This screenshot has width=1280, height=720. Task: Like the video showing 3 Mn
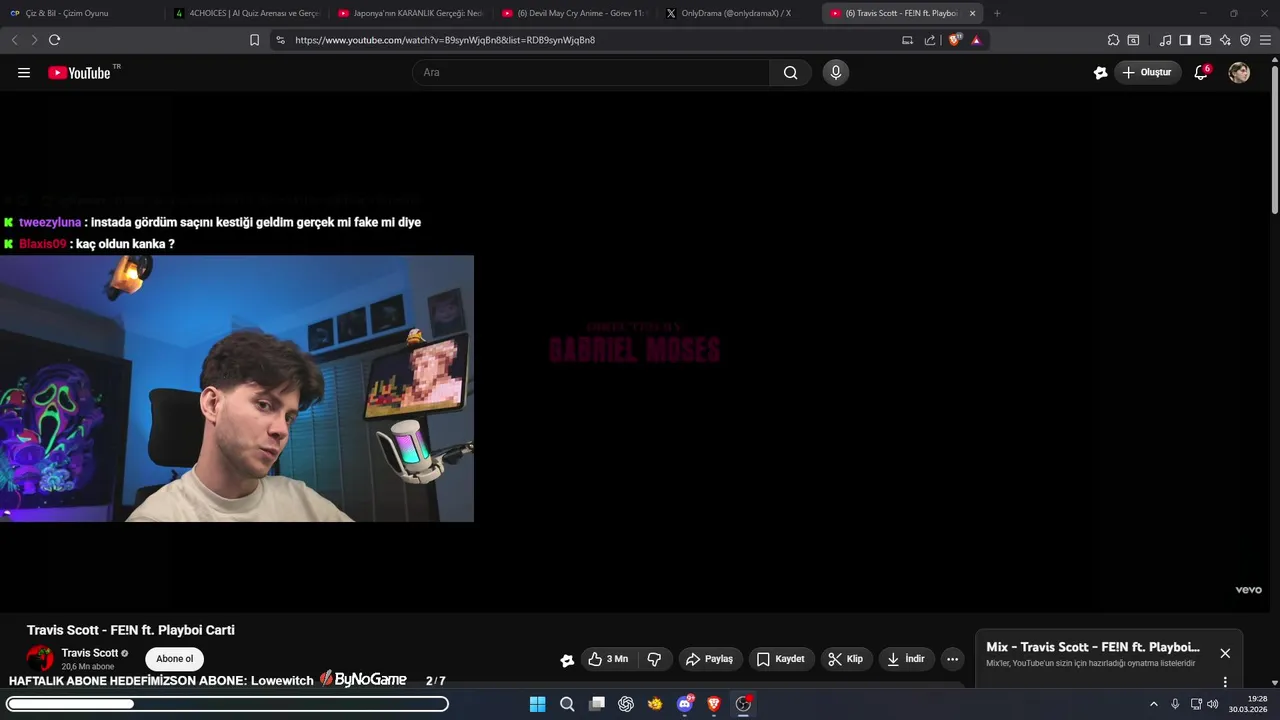(609, 659)
